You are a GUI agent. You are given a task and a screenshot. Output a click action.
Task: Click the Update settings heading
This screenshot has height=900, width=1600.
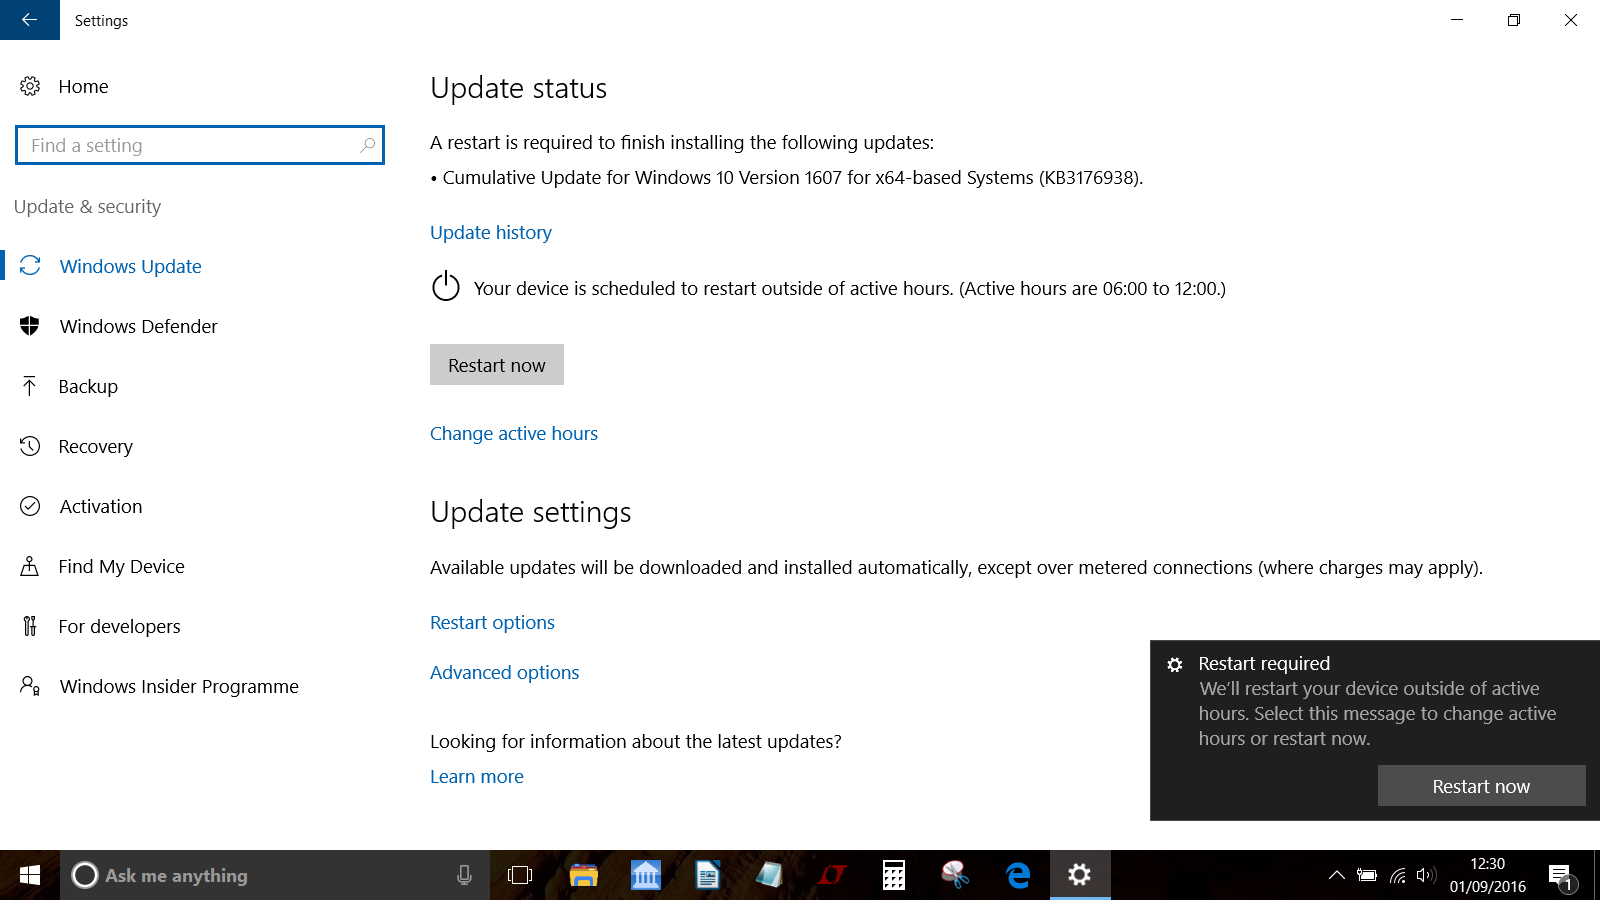(531, 512)
